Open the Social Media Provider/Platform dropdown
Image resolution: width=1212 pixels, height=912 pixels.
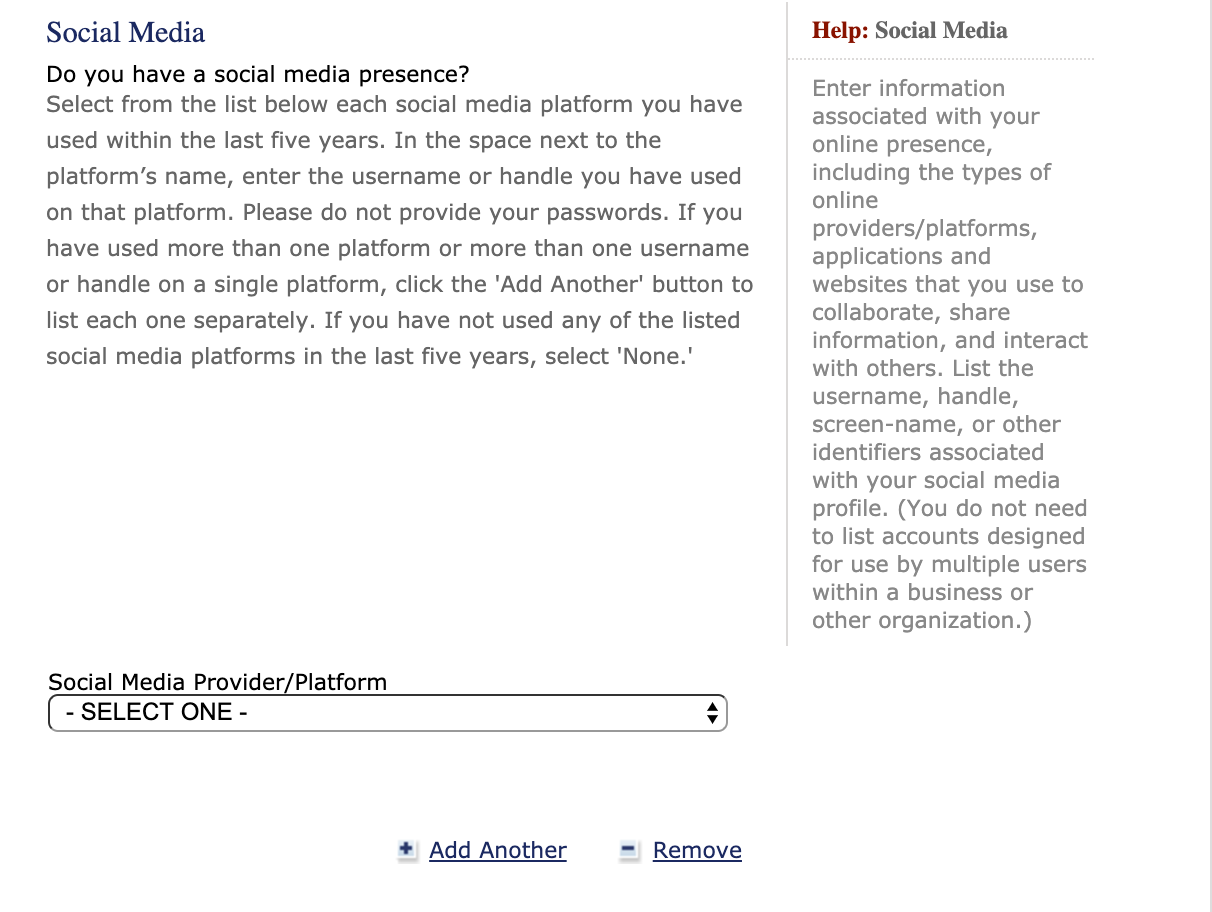tap(387, 713)
